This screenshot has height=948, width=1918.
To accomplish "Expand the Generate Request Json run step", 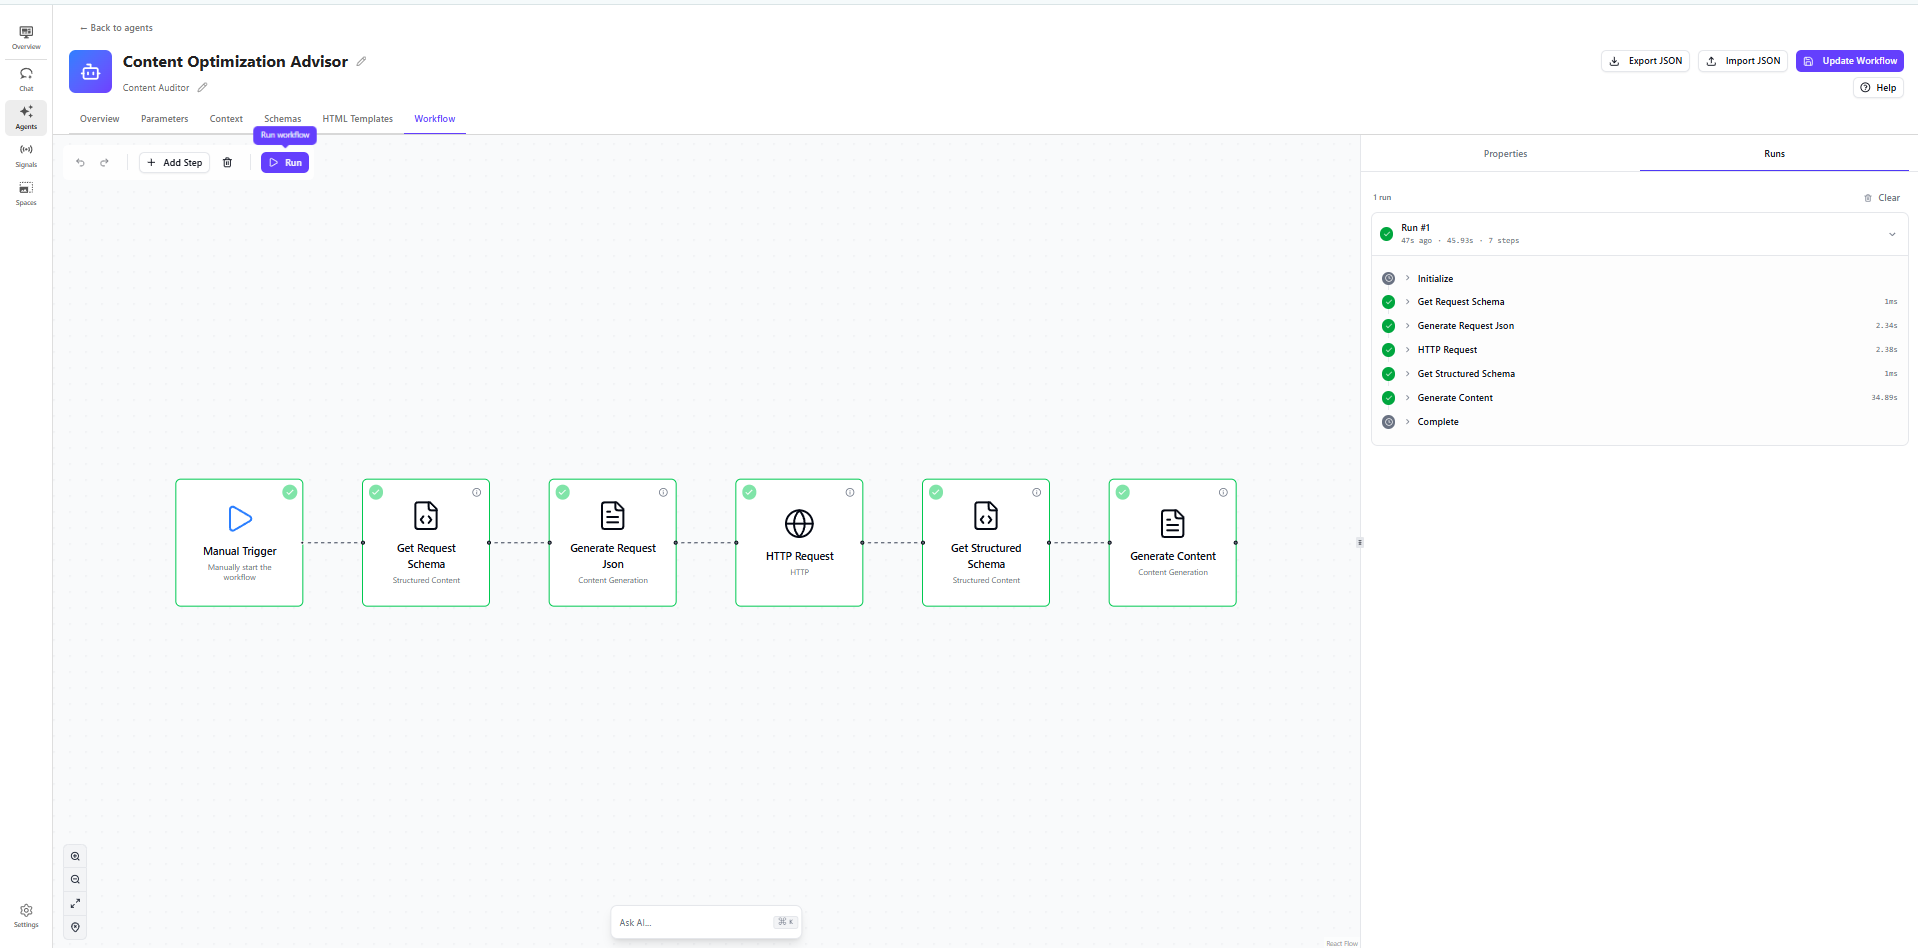I will (1407, 326).
